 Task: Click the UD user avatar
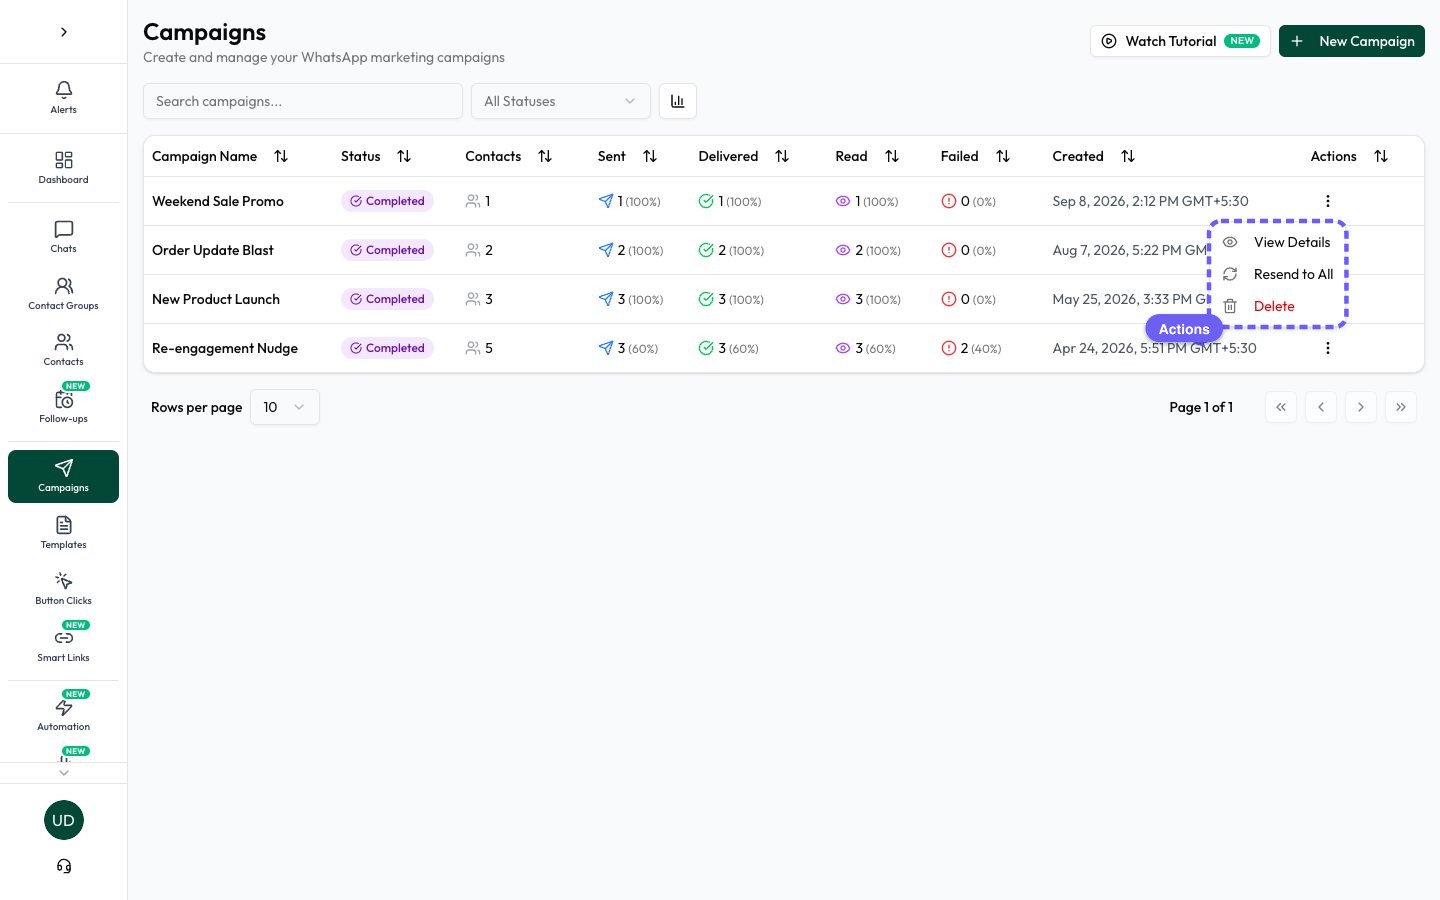pos(64,820)
